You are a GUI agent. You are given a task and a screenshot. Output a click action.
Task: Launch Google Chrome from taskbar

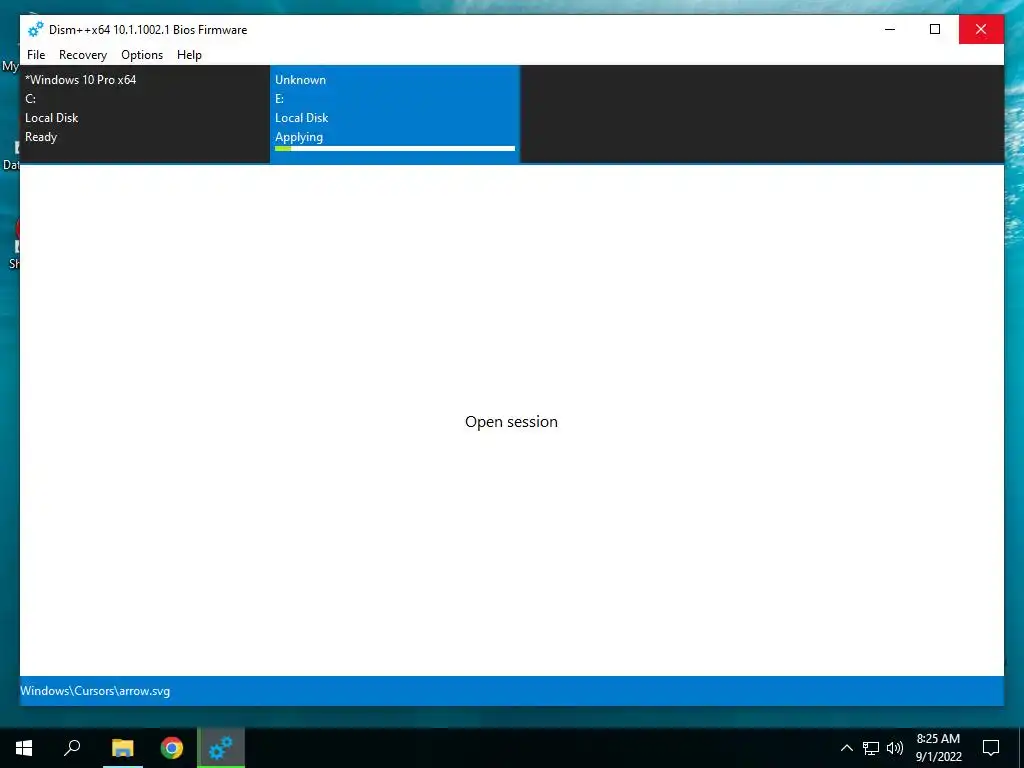(x=172, y=748)
